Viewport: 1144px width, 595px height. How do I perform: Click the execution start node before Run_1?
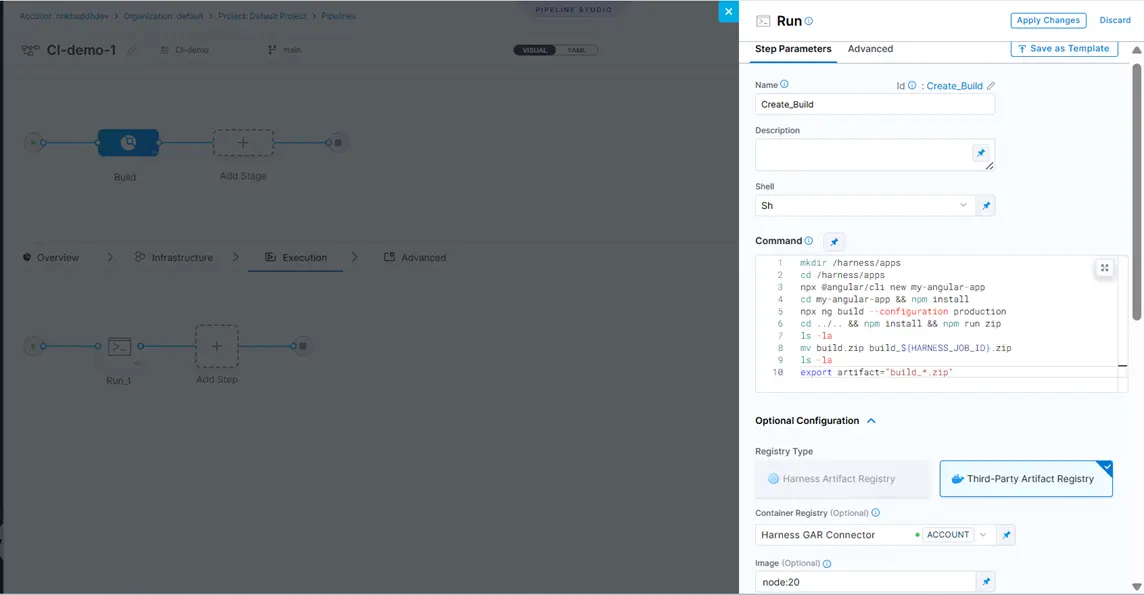33,346
